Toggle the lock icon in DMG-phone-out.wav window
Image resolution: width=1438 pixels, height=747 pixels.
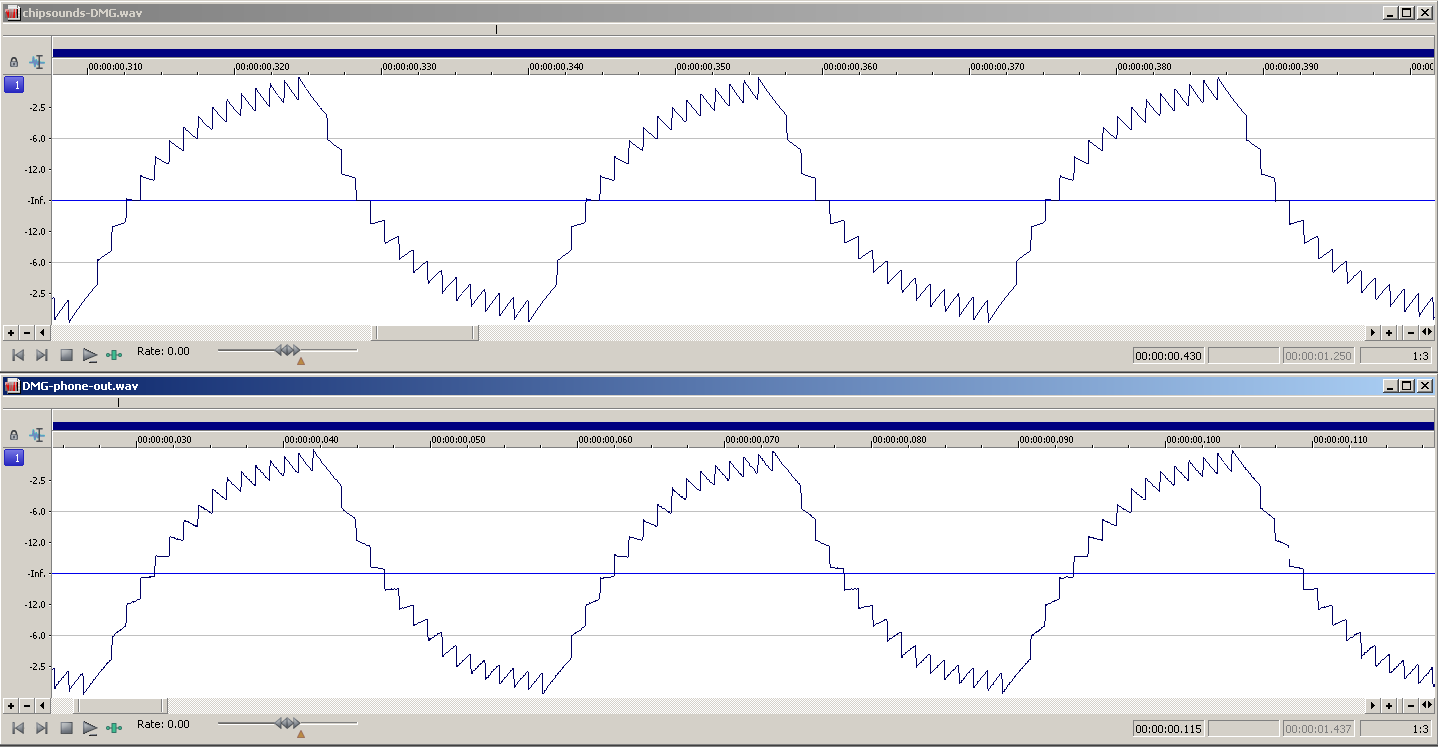14,435
